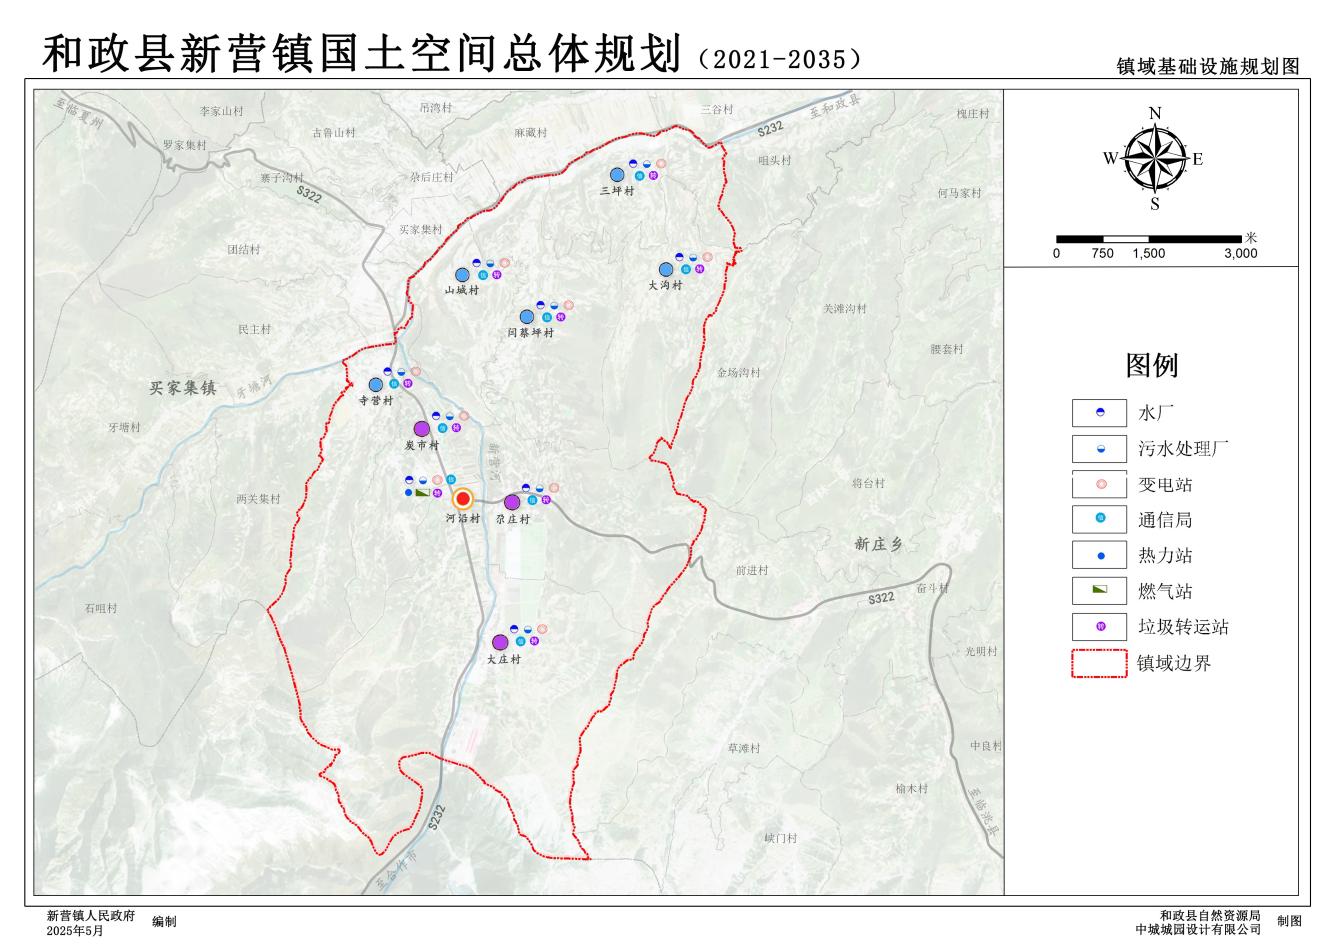Image resolution: width=1338 pixels, height=947 pixels.
Task: Click the 图例 legend heading
Action: click(1152, 365)
